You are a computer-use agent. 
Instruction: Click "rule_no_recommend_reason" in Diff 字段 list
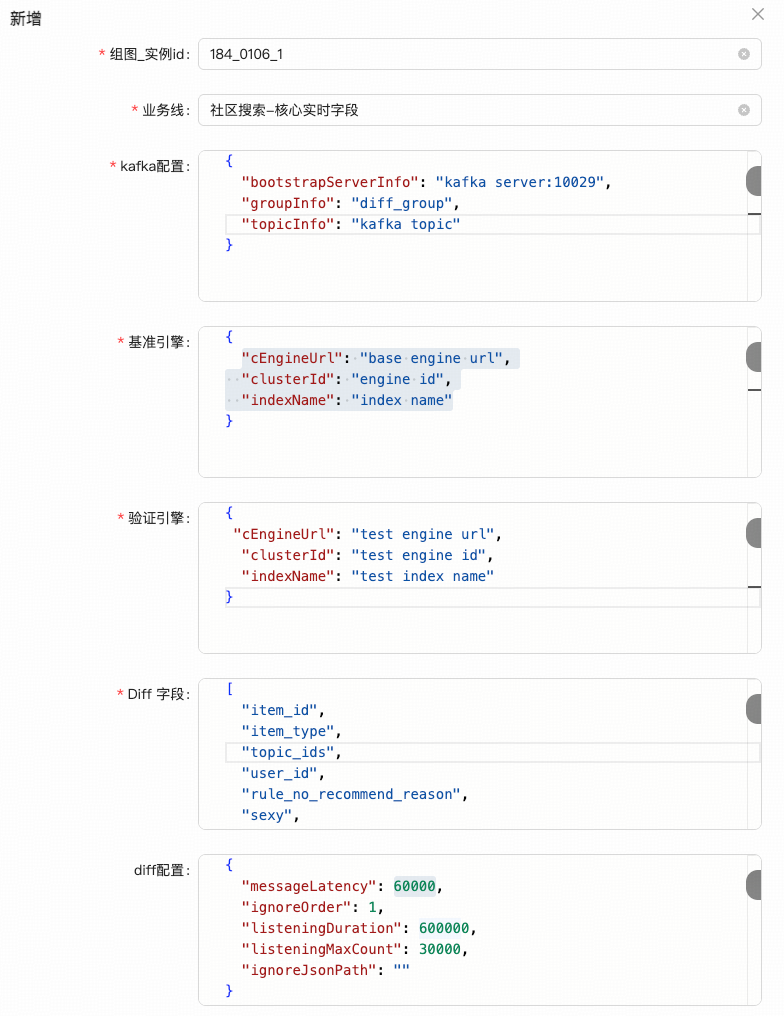pyautogui.click(x=351, y=794)
